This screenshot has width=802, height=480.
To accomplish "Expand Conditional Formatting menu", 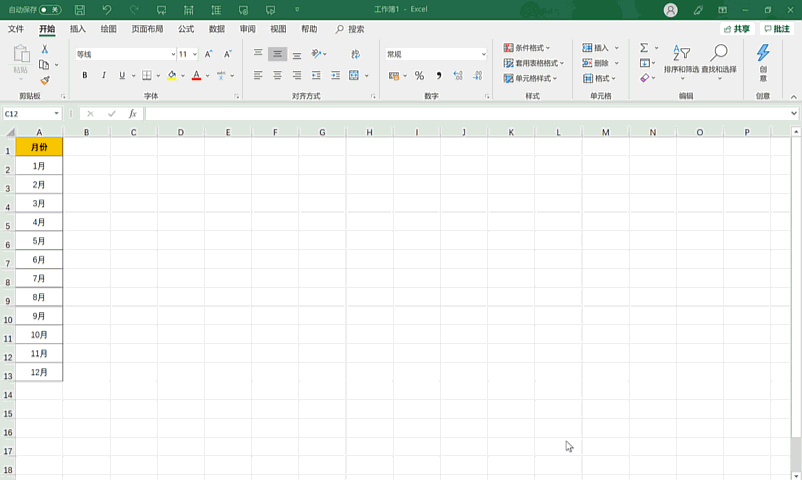I will (526, 48).
